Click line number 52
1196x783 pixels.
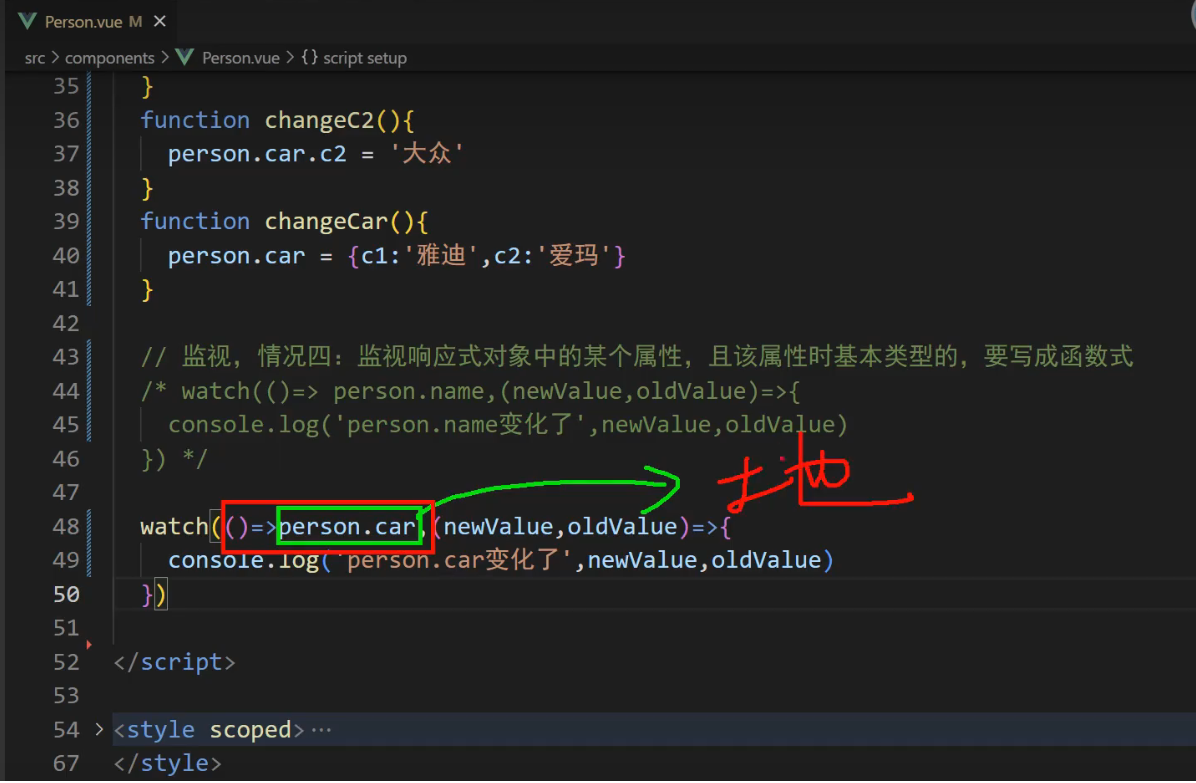[66, 662]
